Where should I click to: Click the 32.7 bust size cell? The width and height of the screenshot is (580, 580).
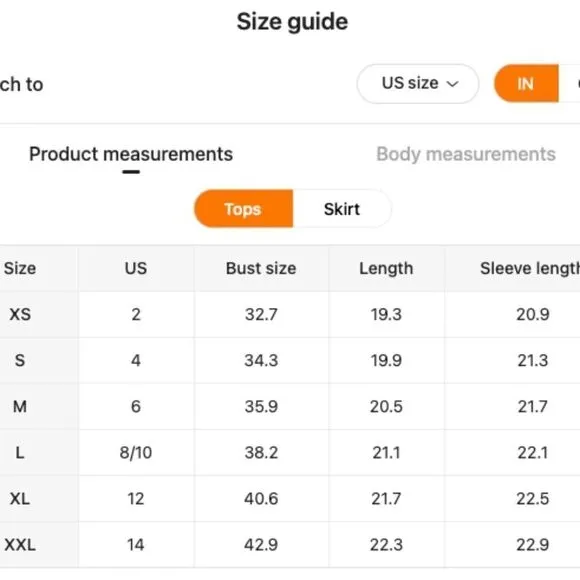[261, 314]
